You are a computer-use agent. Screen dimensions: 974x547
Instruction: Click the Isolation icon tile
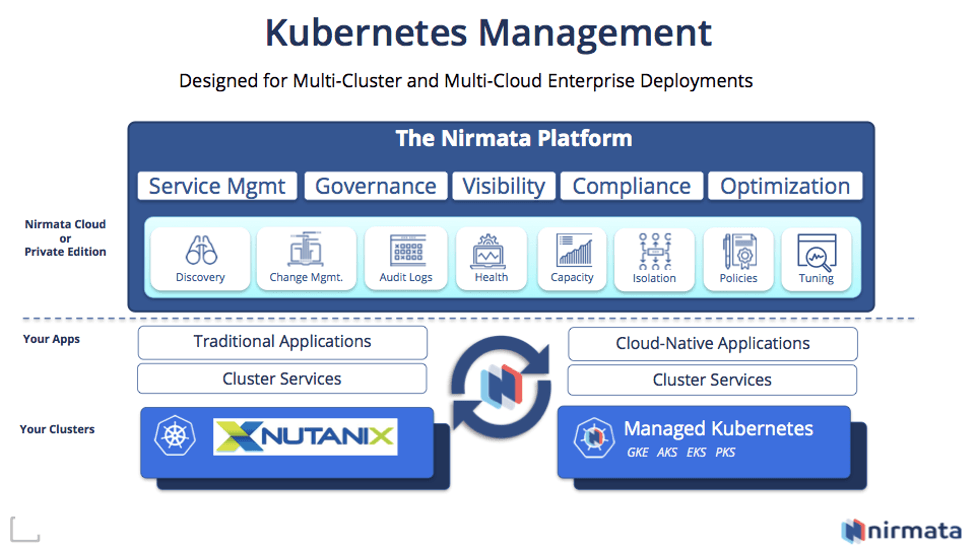(654, 260)
